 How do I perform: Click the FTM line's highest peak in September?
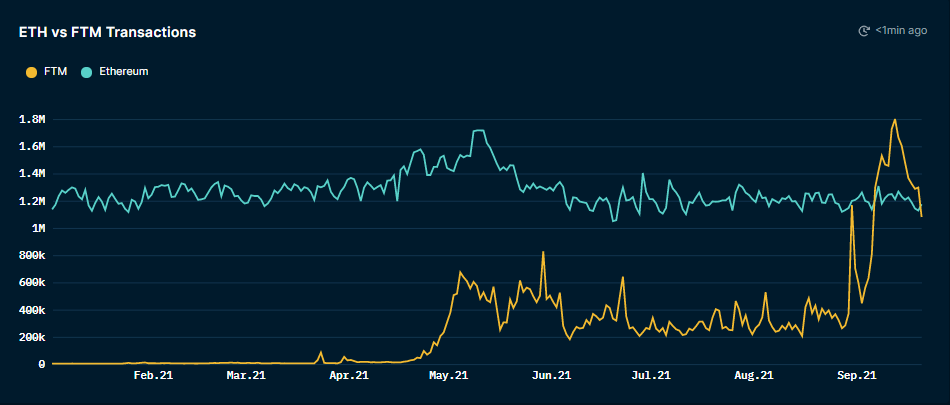(894, 120)
